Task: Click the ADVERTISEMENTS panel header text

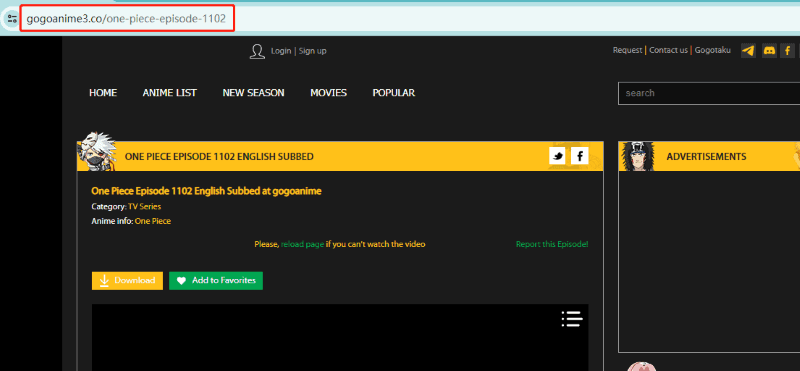Action: pyautogui.click(x=706, y=157)
